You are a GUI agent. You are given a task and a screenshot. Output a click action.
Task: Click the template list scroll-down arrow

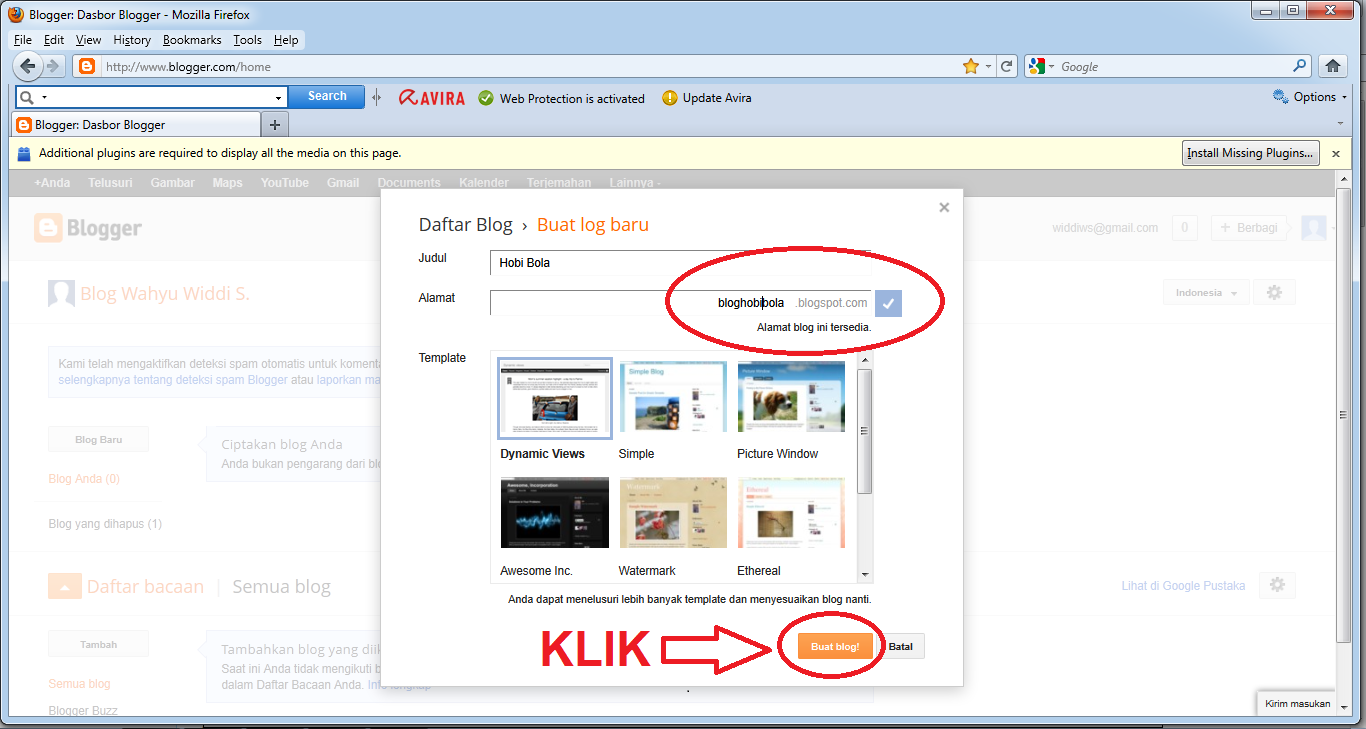point(865,575)
